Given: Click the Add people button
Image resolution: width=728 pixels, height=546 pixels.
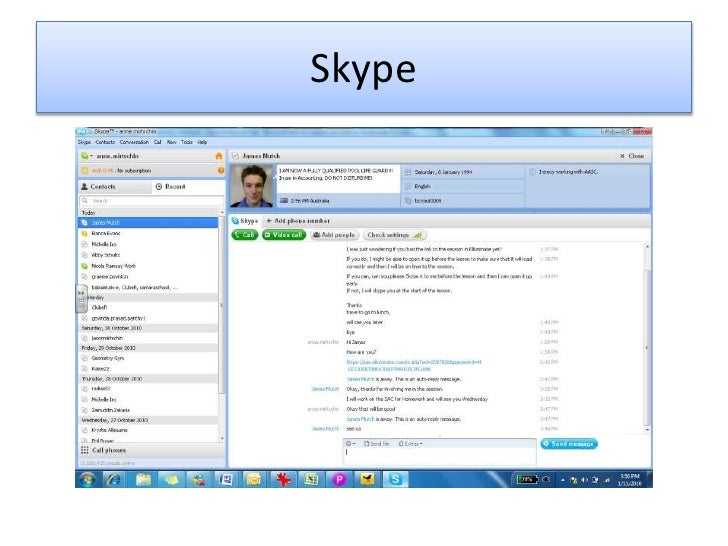Looking at the screenshot, I should coord(334,235).
